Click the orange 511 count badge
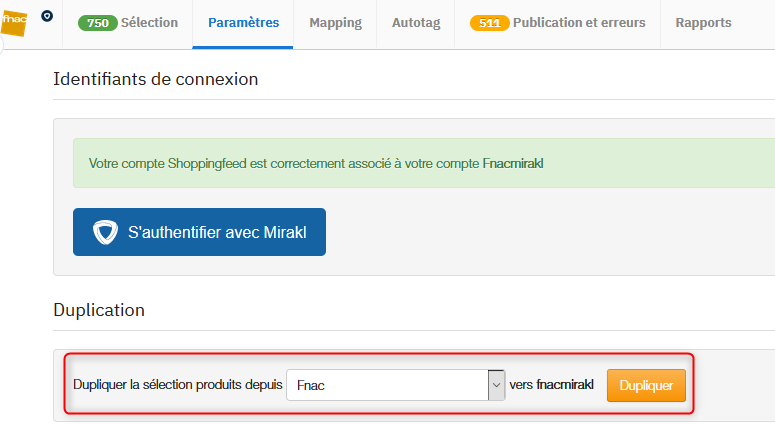Image resolution: width=775 pixels, height=430 pixels. (489, 23)
